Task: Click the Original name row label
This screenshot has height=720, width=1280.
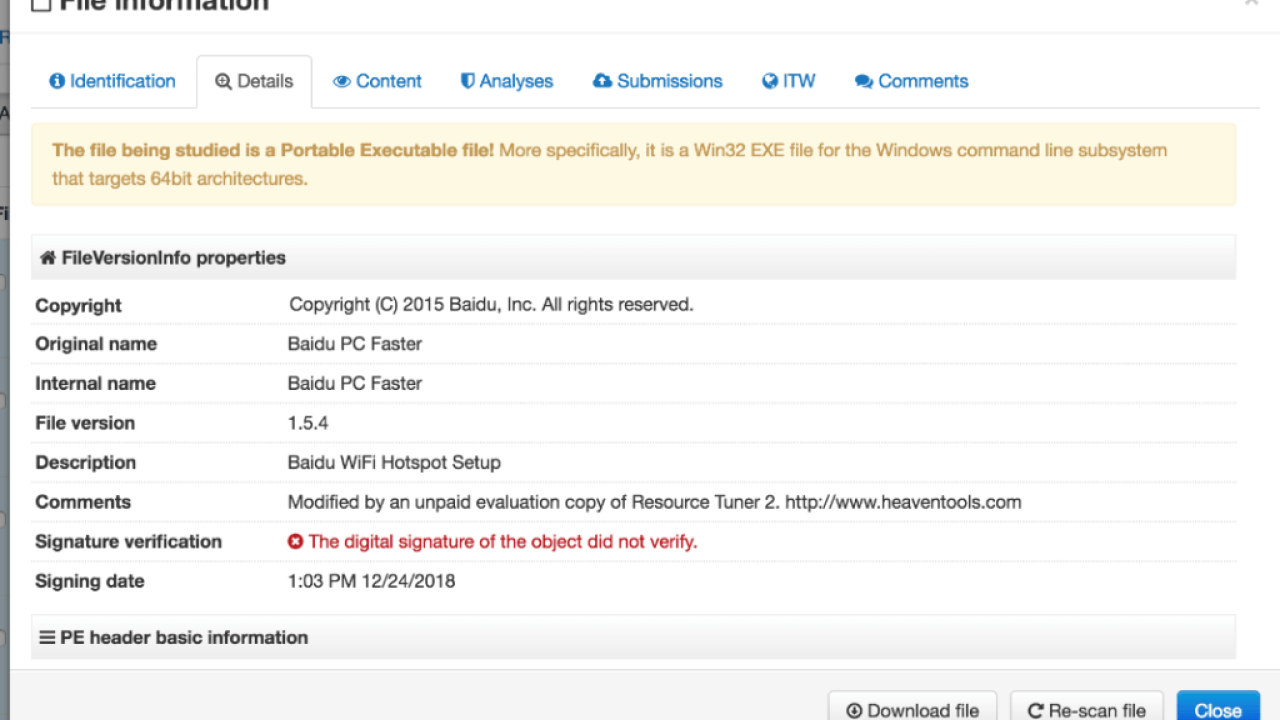Action: point(96,344)
